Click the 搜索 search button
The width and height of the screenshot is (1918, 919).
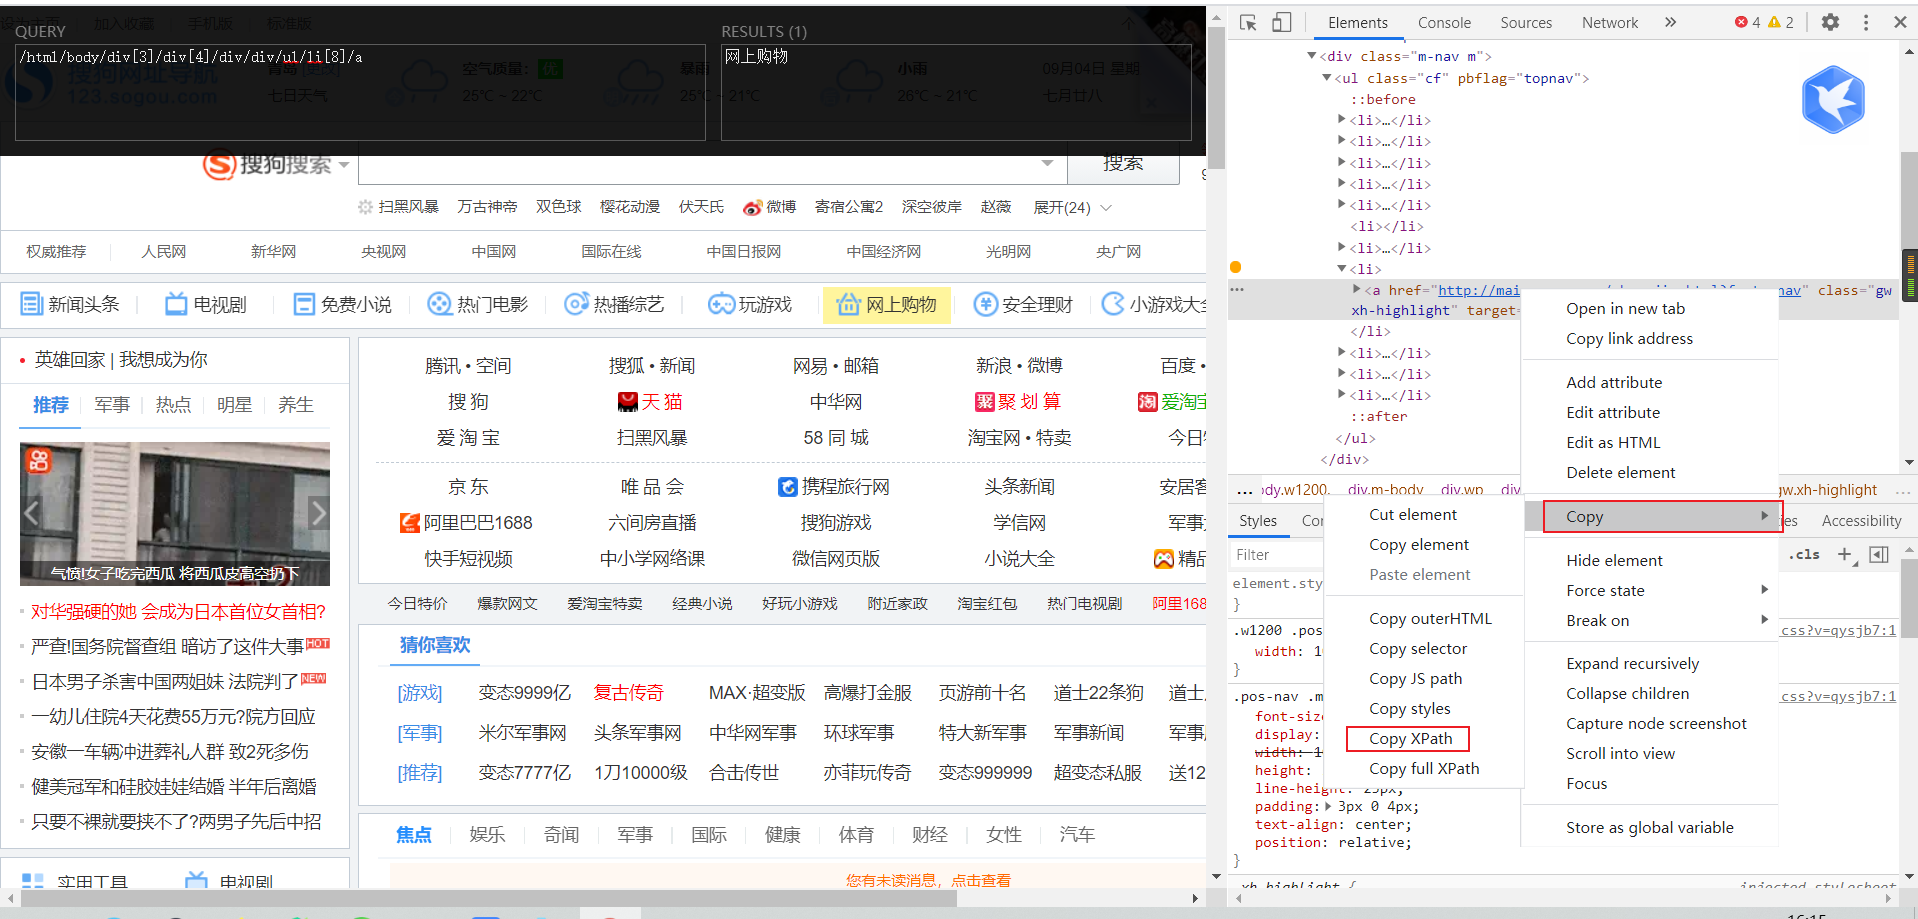click(x=1123, y=164)
